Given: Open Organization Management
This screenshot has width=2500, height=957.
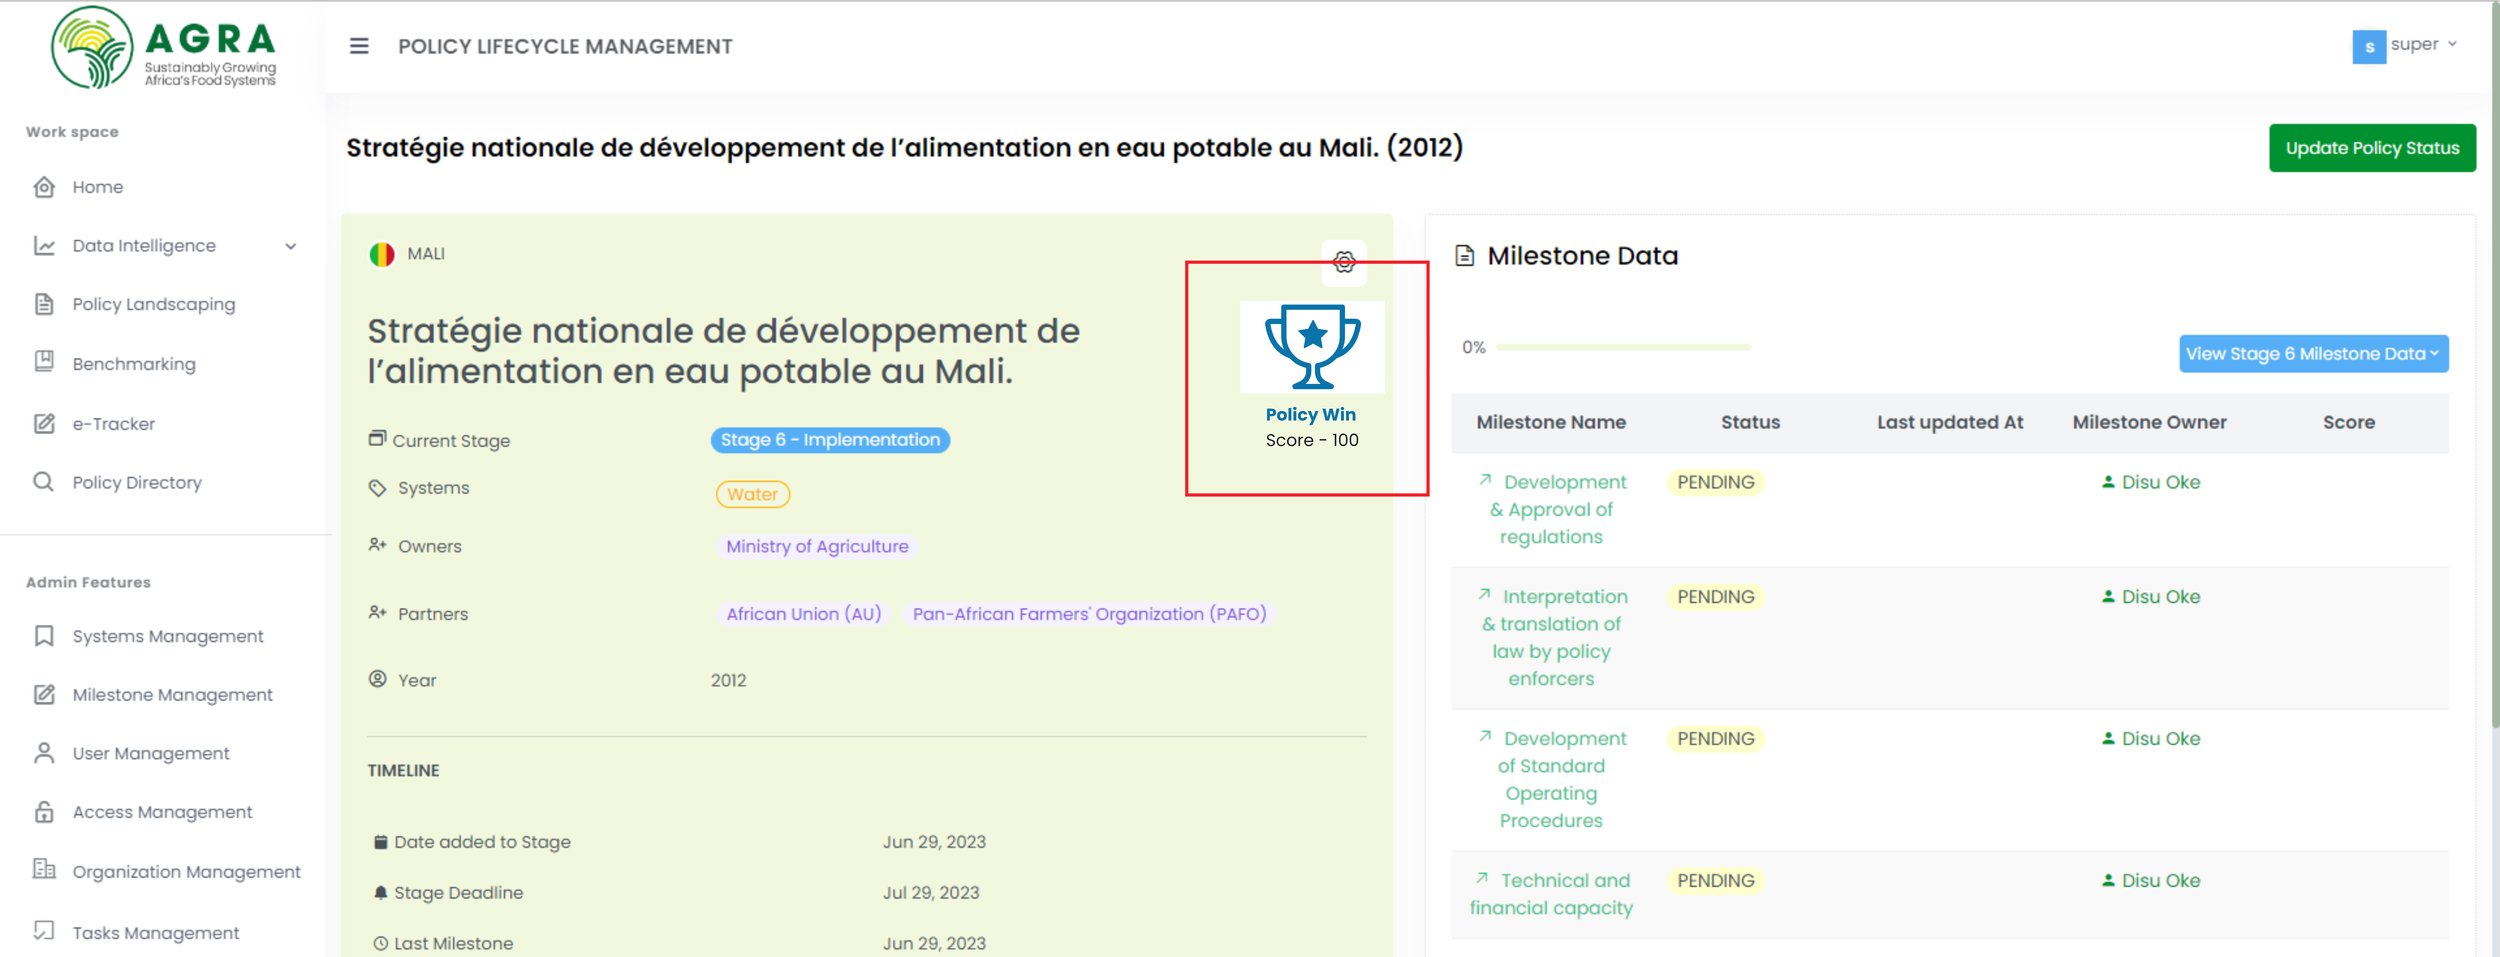Looking at the screenshot, I should (x=186, y=872).
